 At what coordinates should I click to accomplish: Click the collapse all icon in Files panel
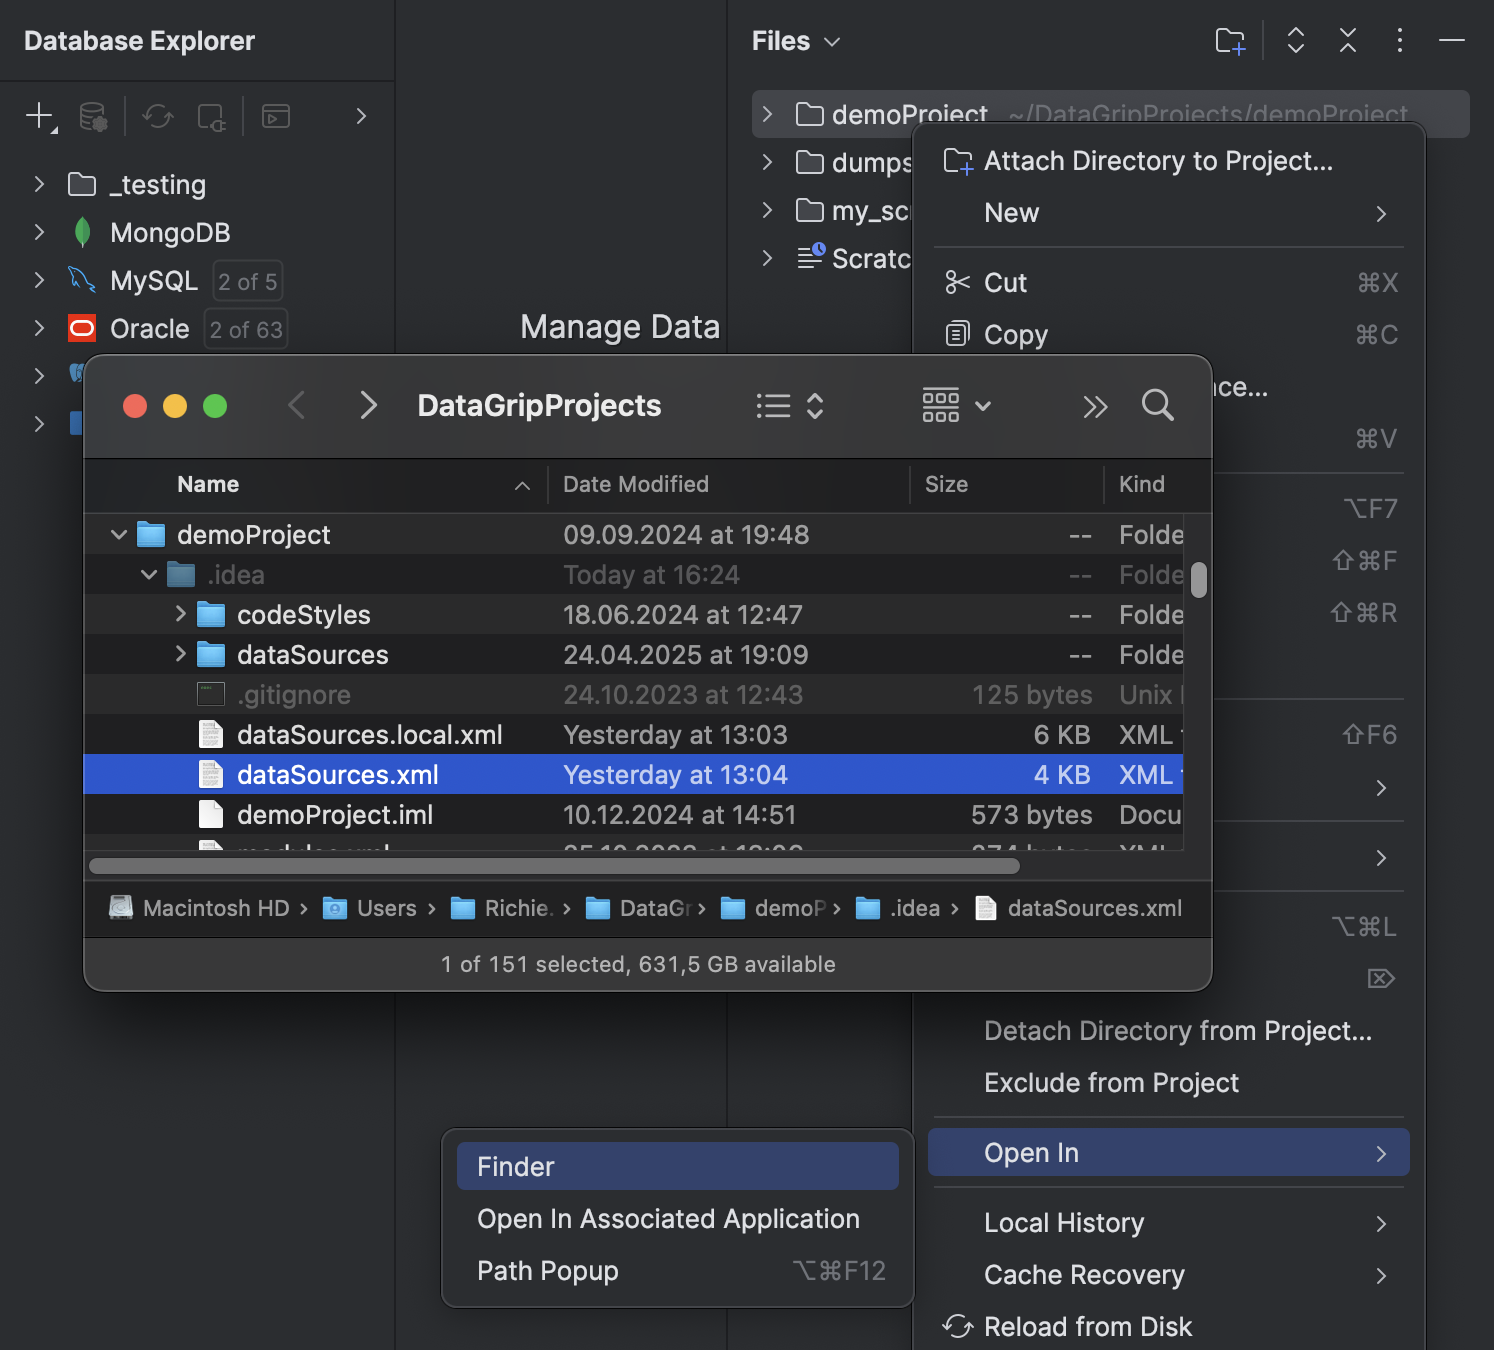tap(1348, 41)
